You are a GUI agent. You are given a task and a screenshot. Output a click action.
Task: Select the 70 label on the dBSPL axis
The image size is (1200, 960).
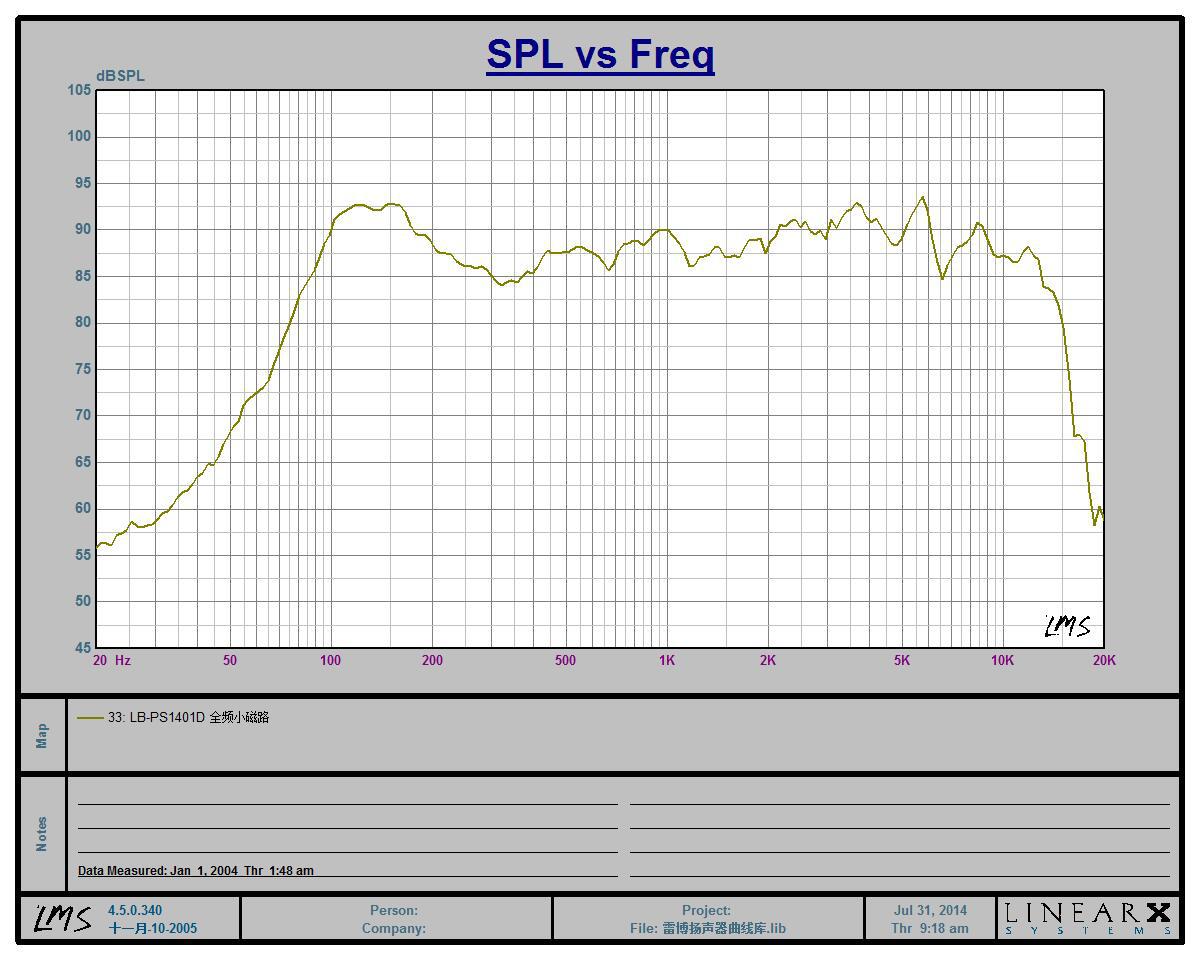[x=83, y=415]
